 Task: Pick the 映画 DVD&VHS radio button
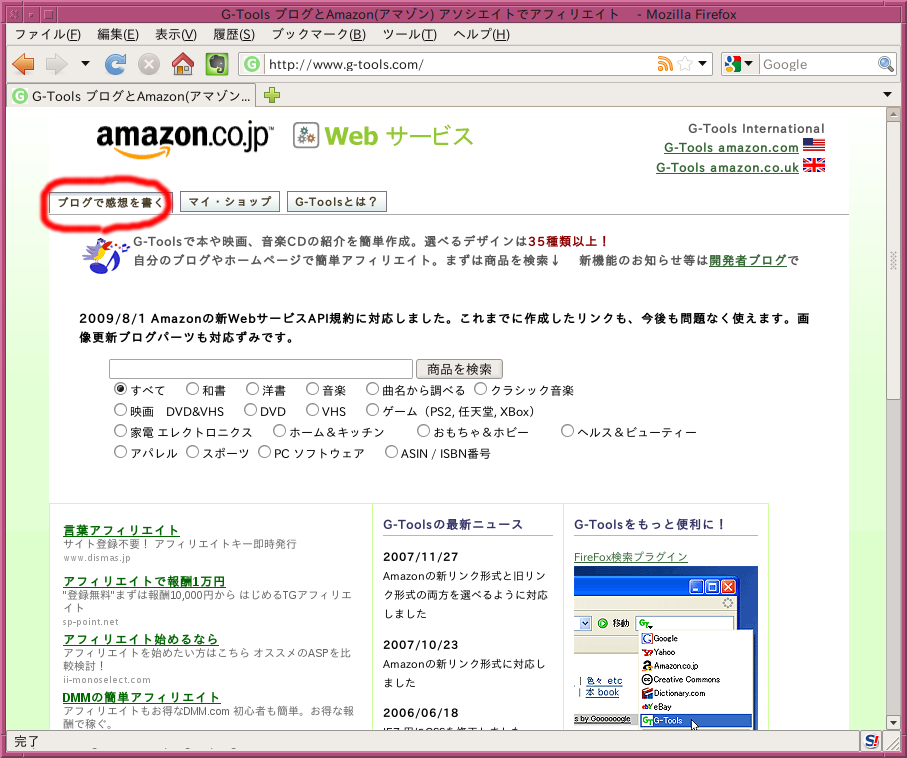[120, 410]
